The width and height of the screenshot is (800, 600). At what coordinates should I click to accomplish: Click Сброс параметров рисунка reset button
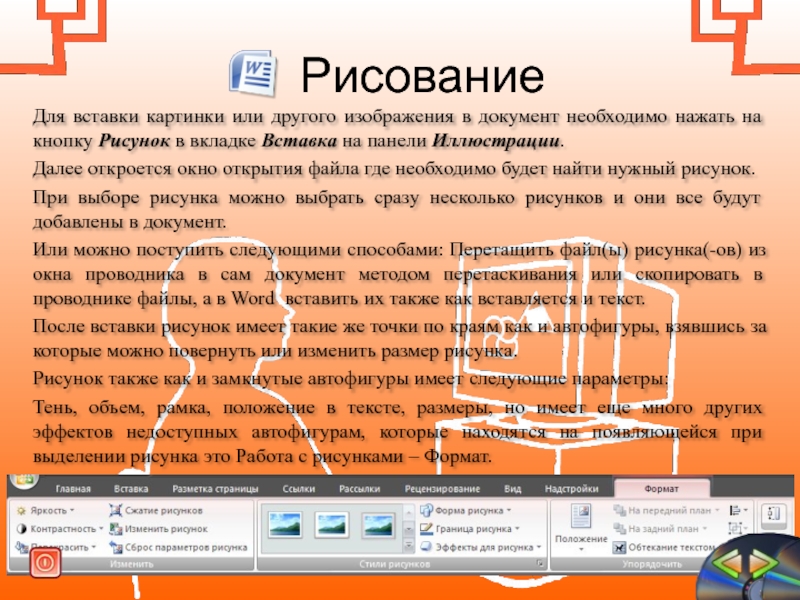(178, 547)
